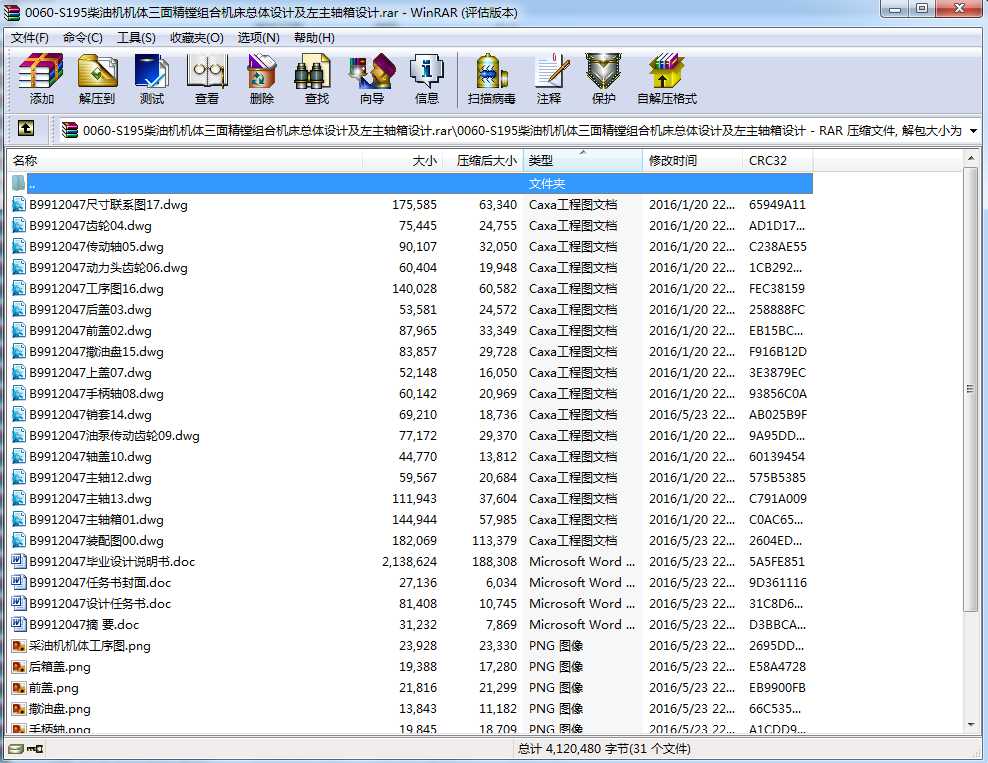Select file B9912047主轴12.dwg

(90, 477)
